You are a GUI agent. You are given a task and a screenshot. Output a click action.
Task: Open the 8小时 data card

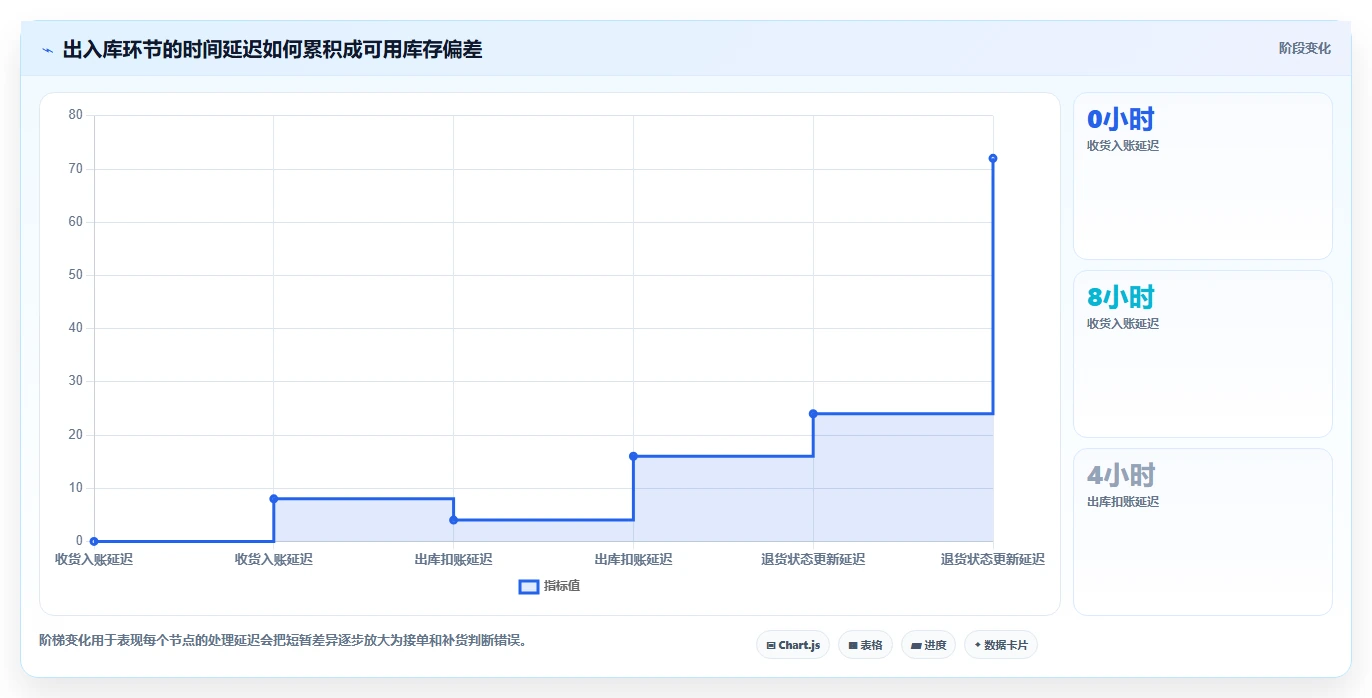1202,354
